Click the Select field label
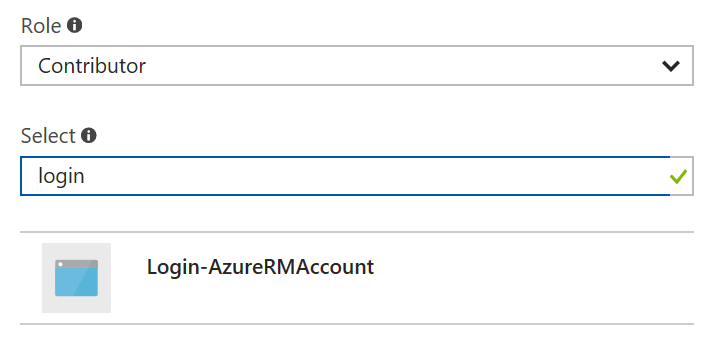Image resolution: width=724 pixels, height=363 pixels. point(48,136)
